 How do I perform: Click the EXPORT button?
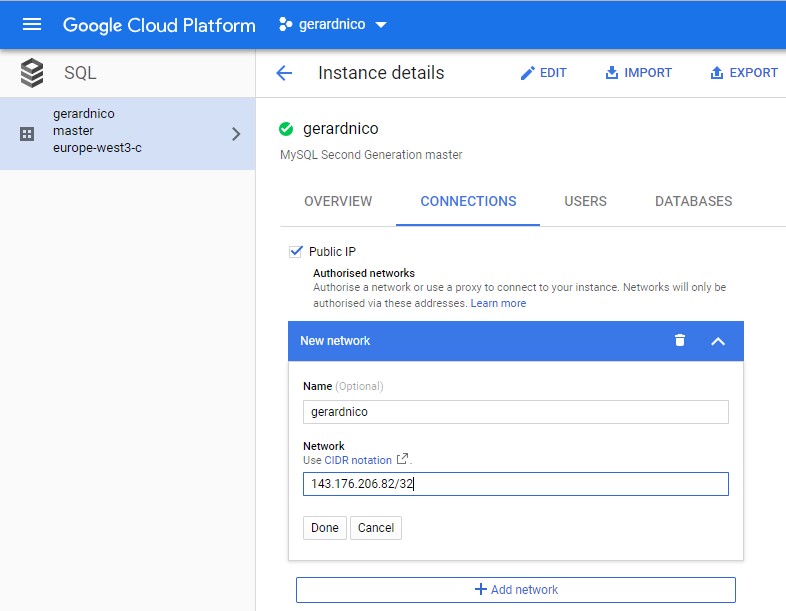(743, 73)
